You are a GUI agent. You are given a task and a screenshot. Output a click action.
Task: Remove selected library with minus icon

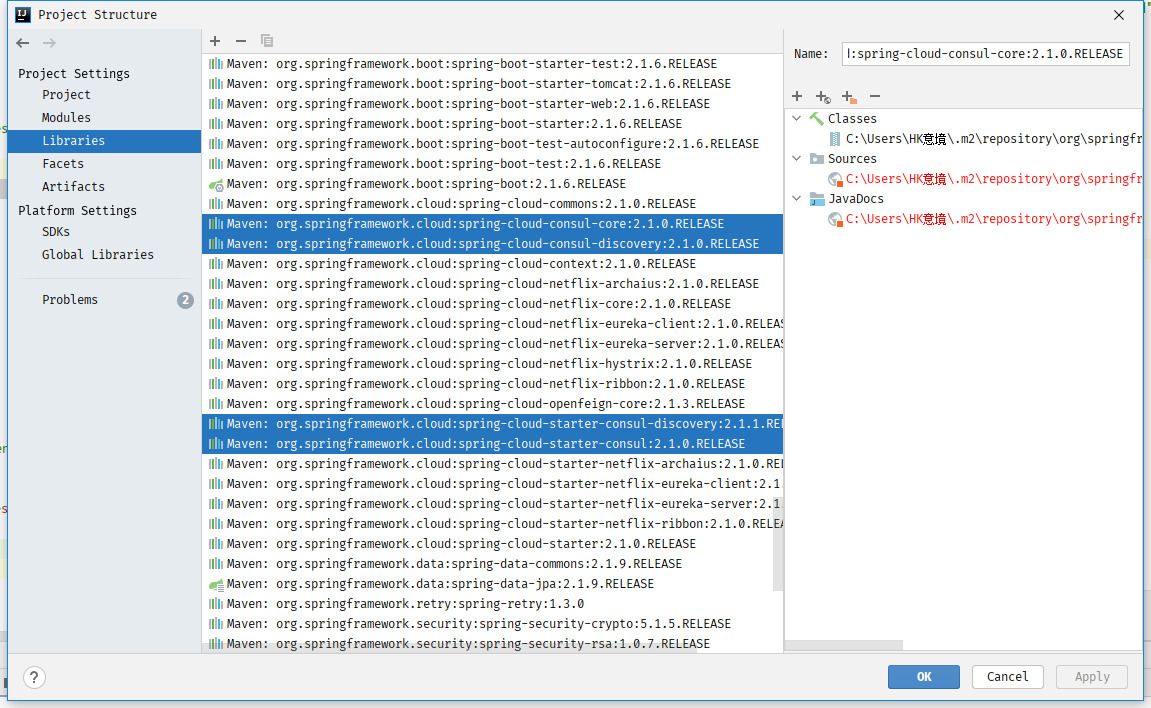tap(241, 41)
